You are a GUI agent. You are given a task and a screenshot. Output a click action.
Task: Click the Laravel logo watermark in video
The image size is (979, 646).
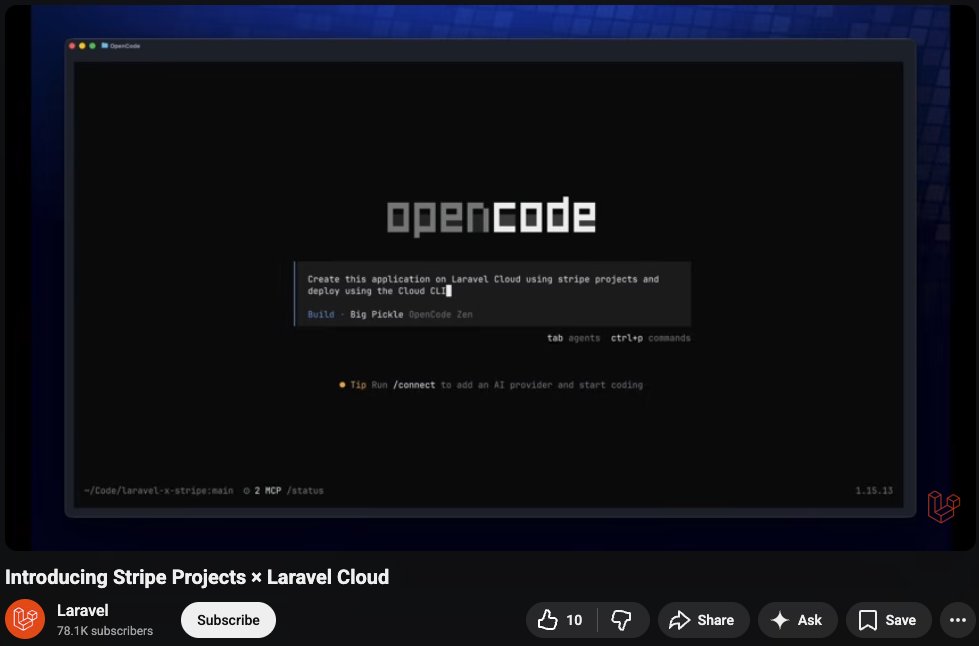pos(943,506)
